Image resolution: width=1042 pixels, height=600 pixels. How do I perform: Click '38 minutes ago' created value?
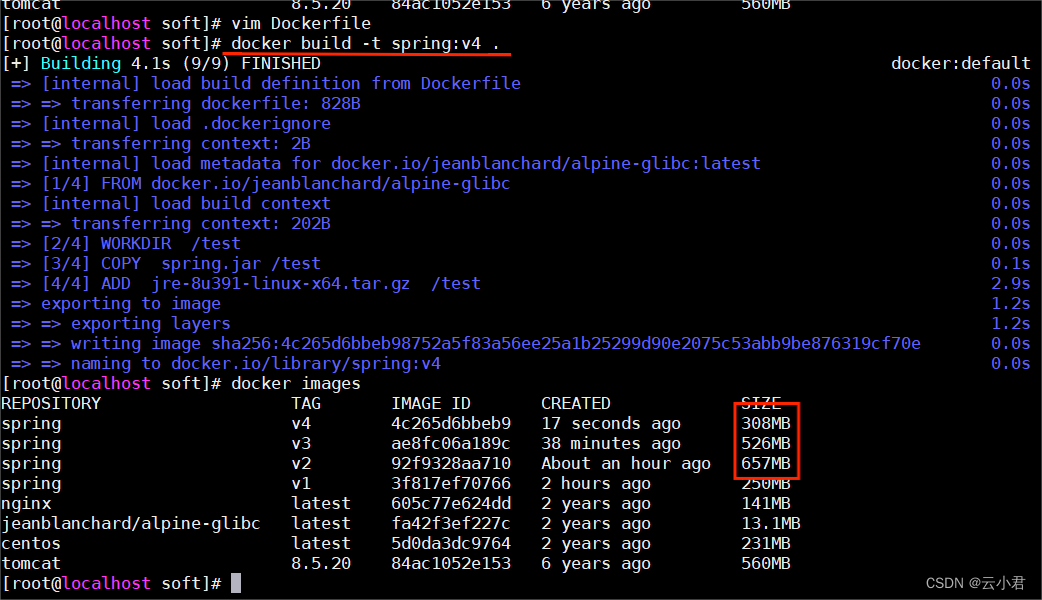pos(611,444)
